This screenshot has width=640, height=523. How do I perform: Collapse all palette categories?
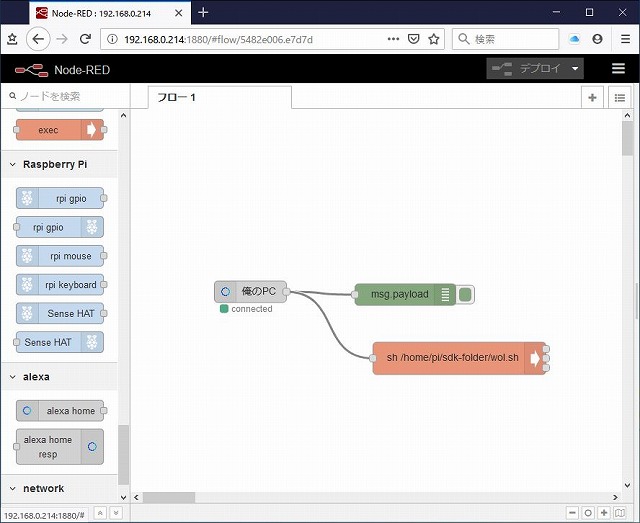pos(100,513)
